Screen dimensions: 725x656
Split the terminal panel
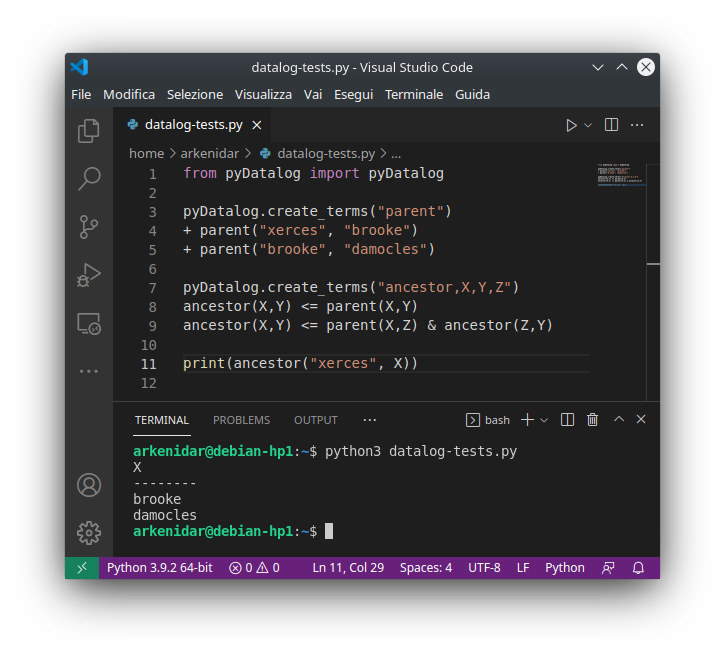point(567,420)
